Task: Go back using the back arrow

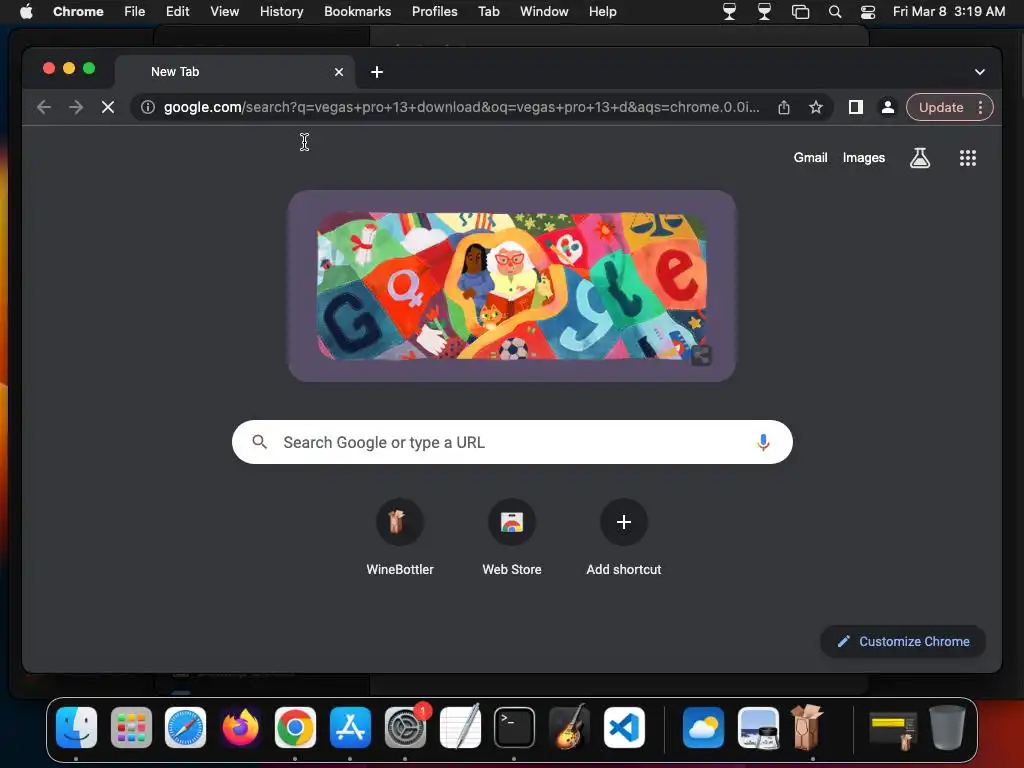Action: click(44, 107)
